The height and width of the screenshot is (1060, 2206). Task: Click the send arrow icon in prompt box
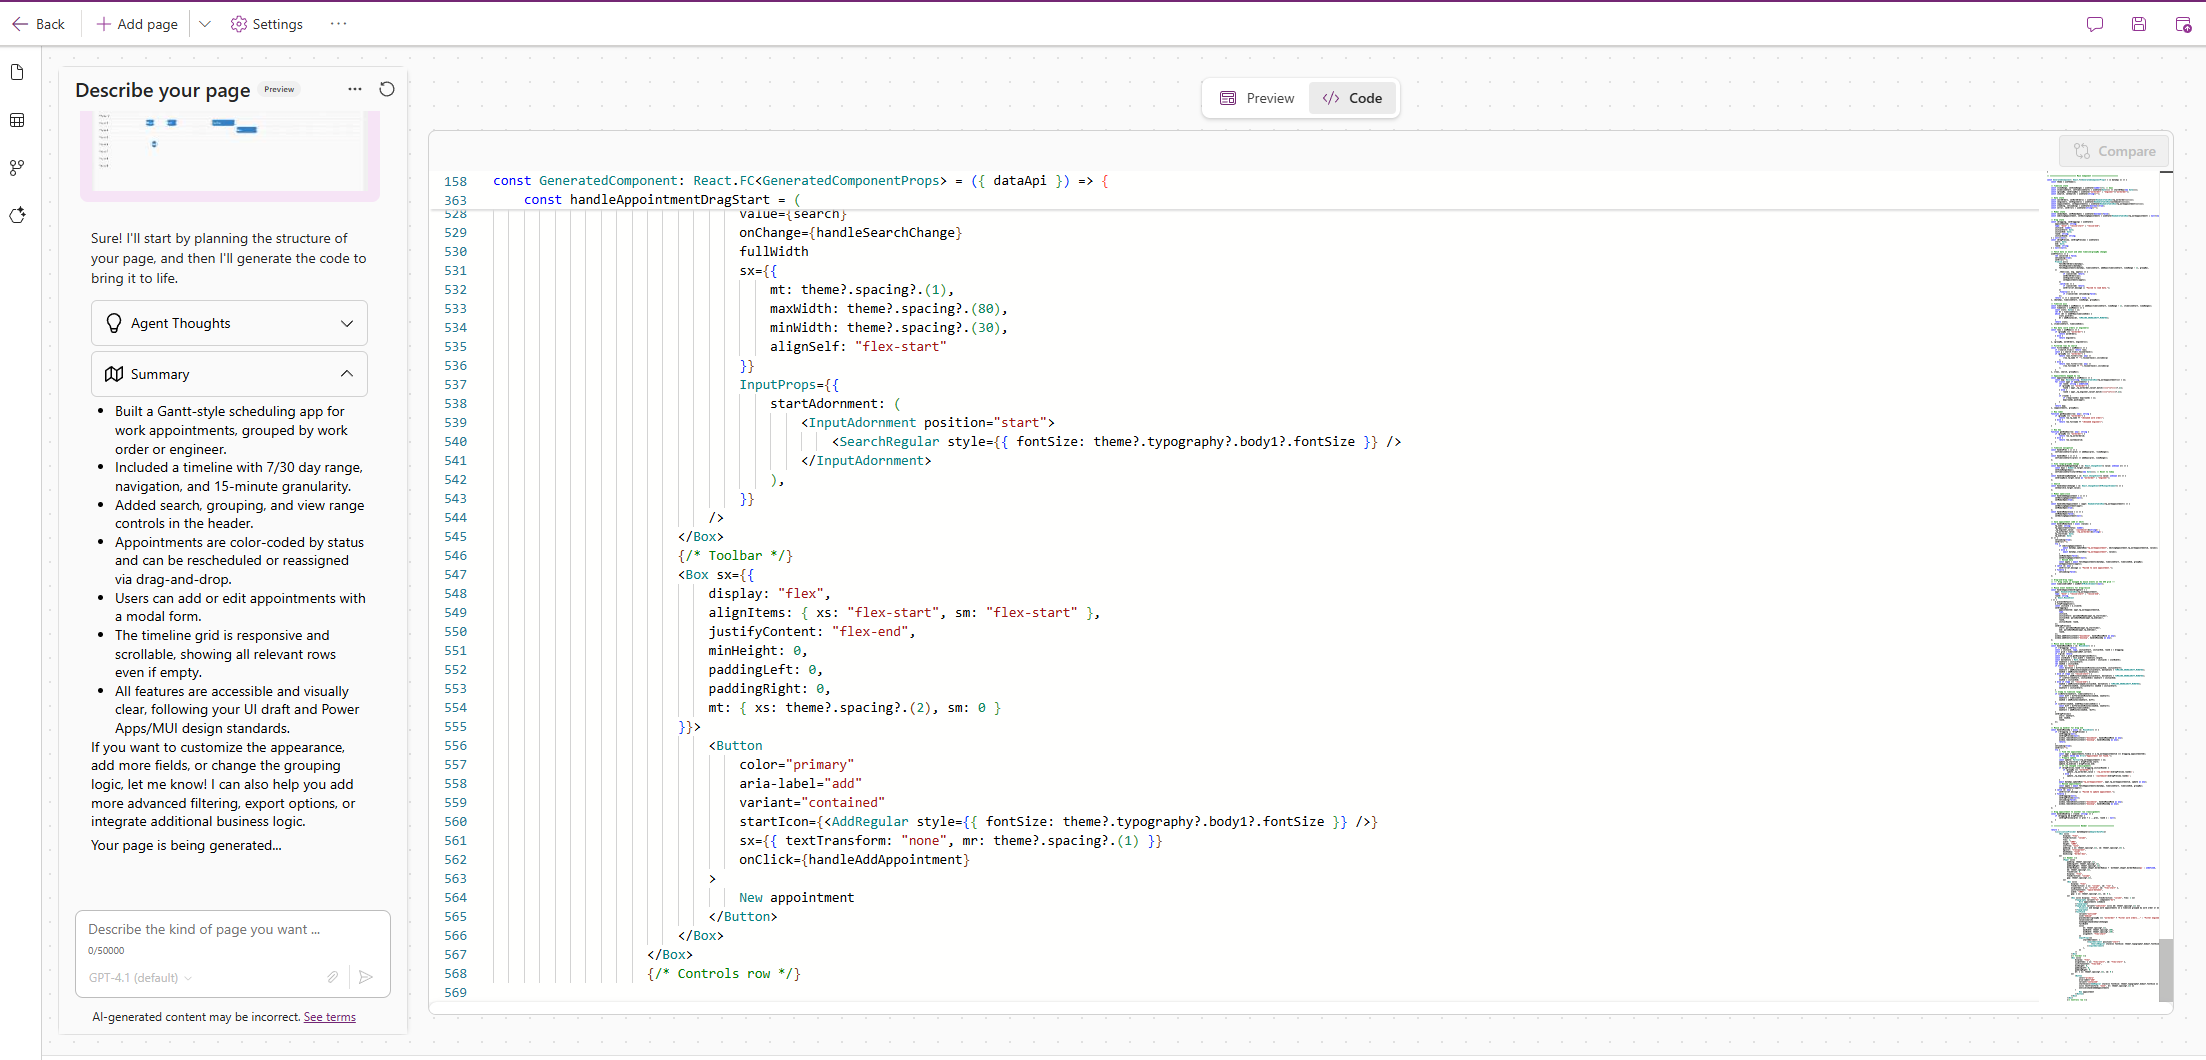click(366, 977)
